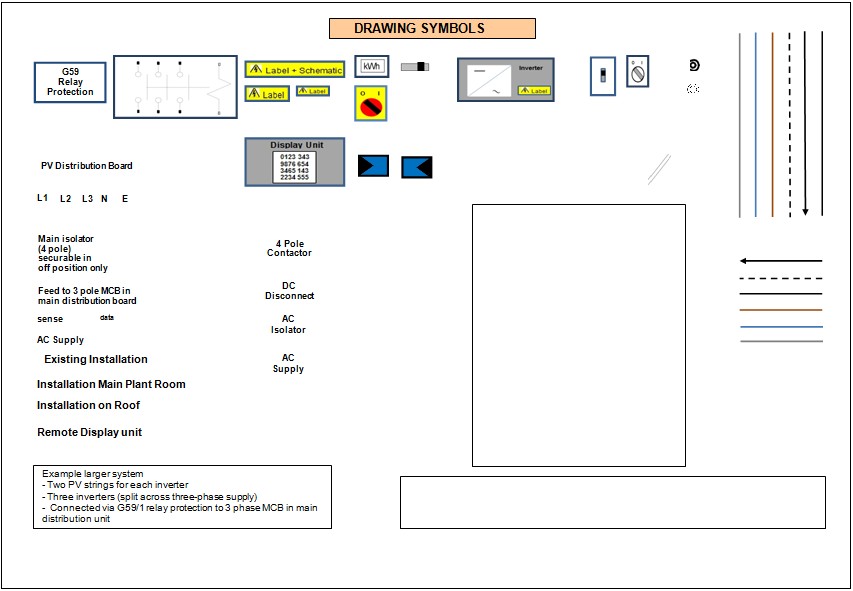Select the G59 Relay Protection box
853x591 pixels.
(70, 83)
